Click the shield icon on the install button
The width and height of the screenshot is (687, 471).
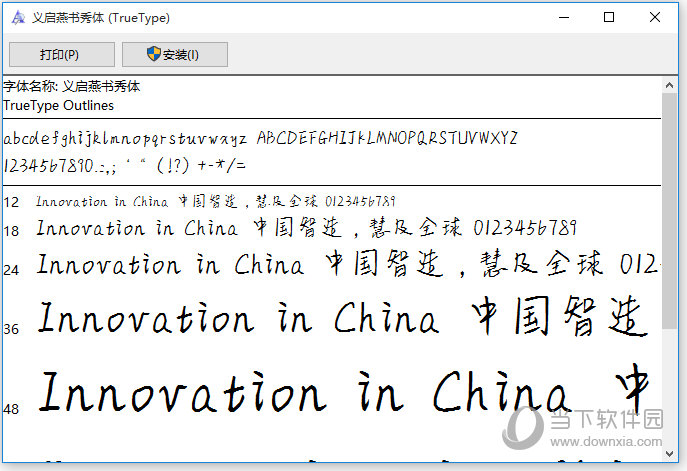coord(155,54)
